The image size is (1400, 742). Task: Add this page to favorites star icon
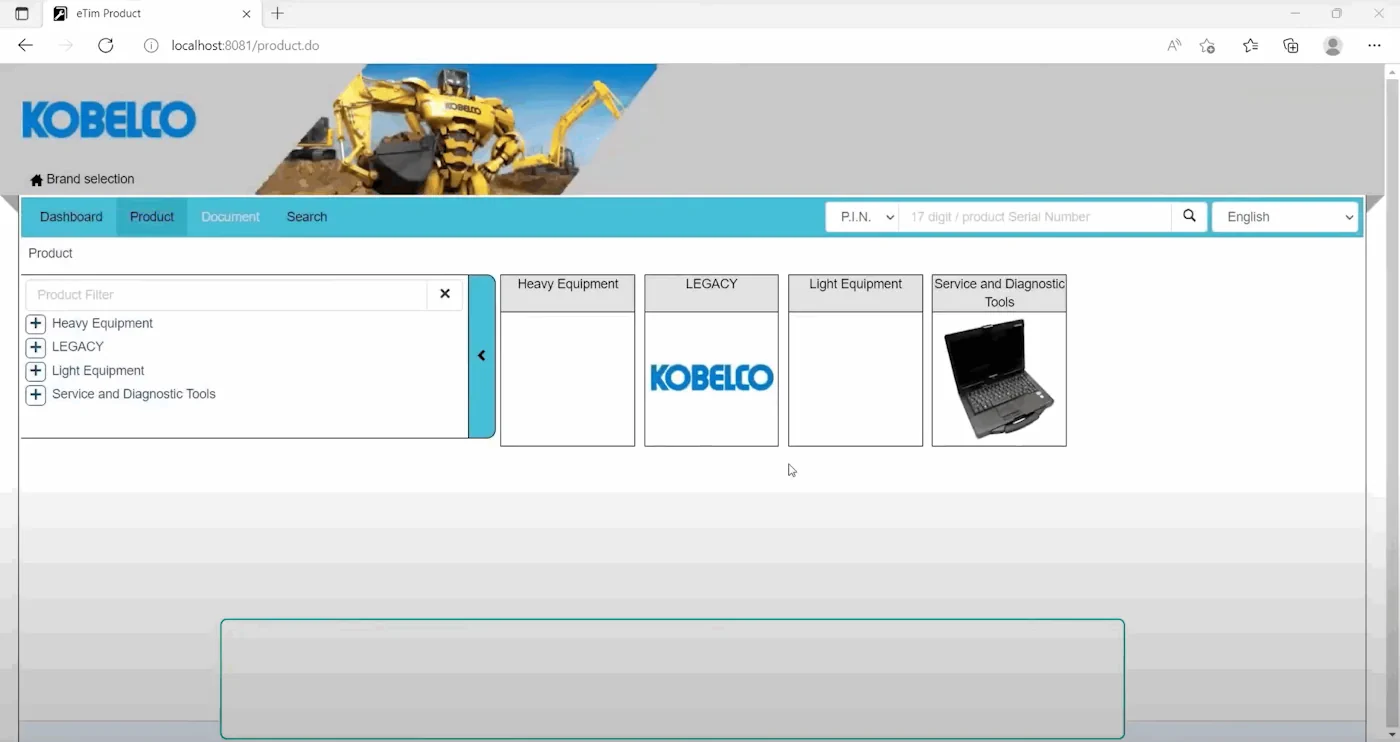(1207, 45)
